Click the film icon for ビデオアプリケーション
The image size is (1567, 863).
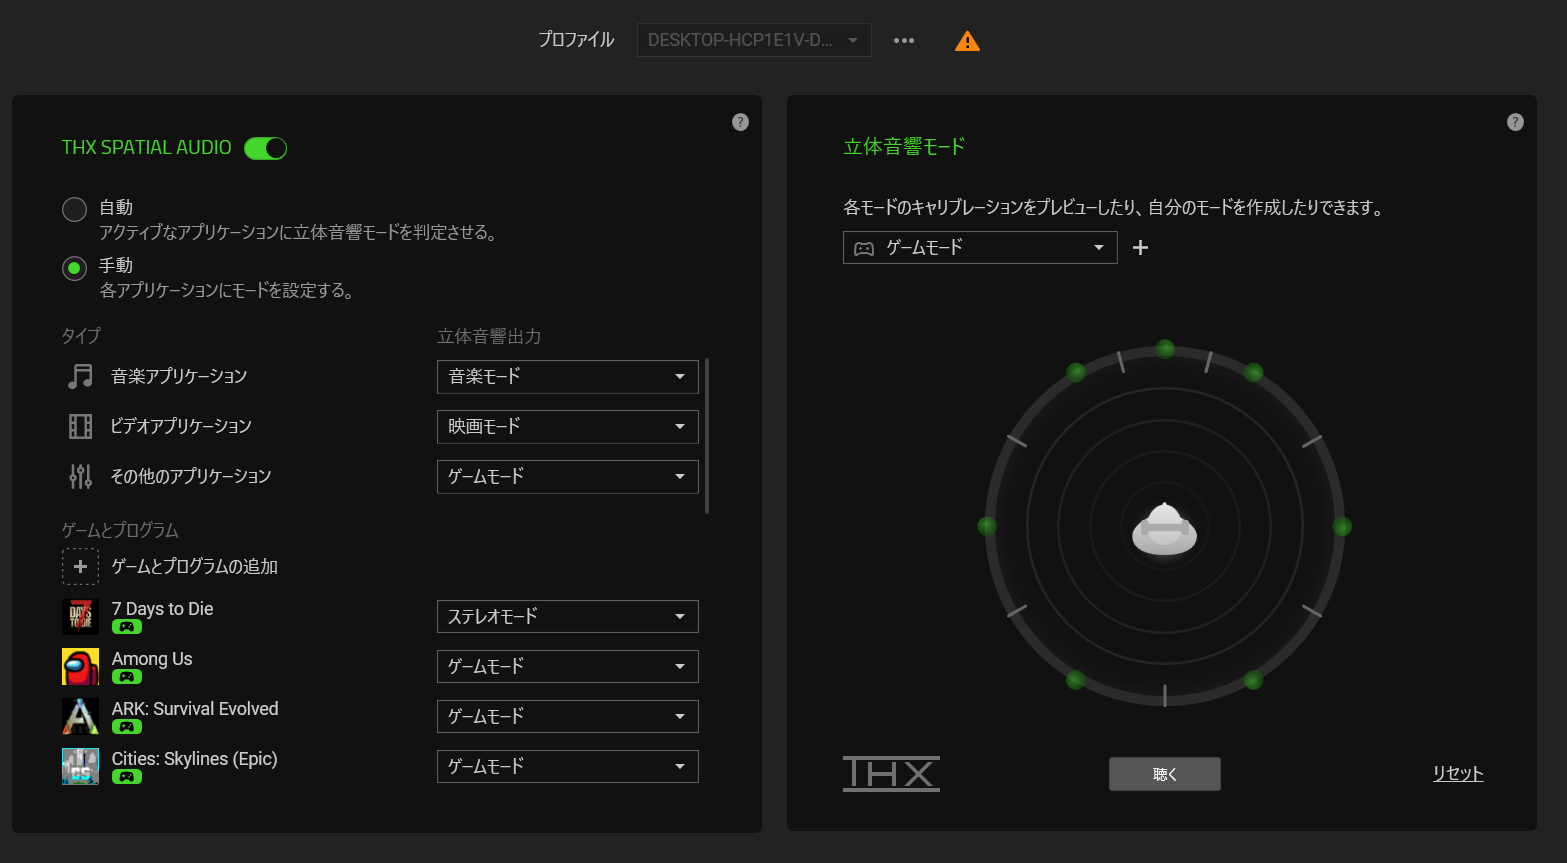(x=80, y=427)
